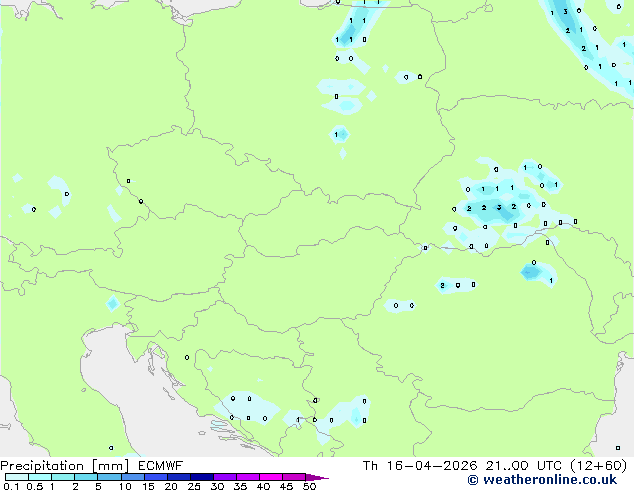
Task: Click the purple arrow at the legend's end
Action: (317, 477)
